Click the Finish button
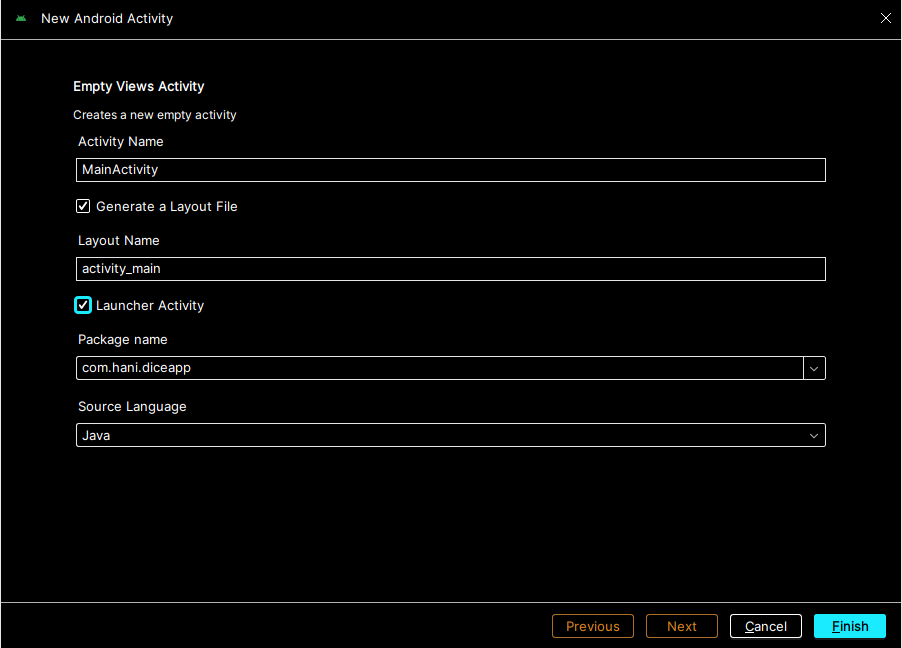Viewport: 902px width, 648px height. tap(850, 626)
